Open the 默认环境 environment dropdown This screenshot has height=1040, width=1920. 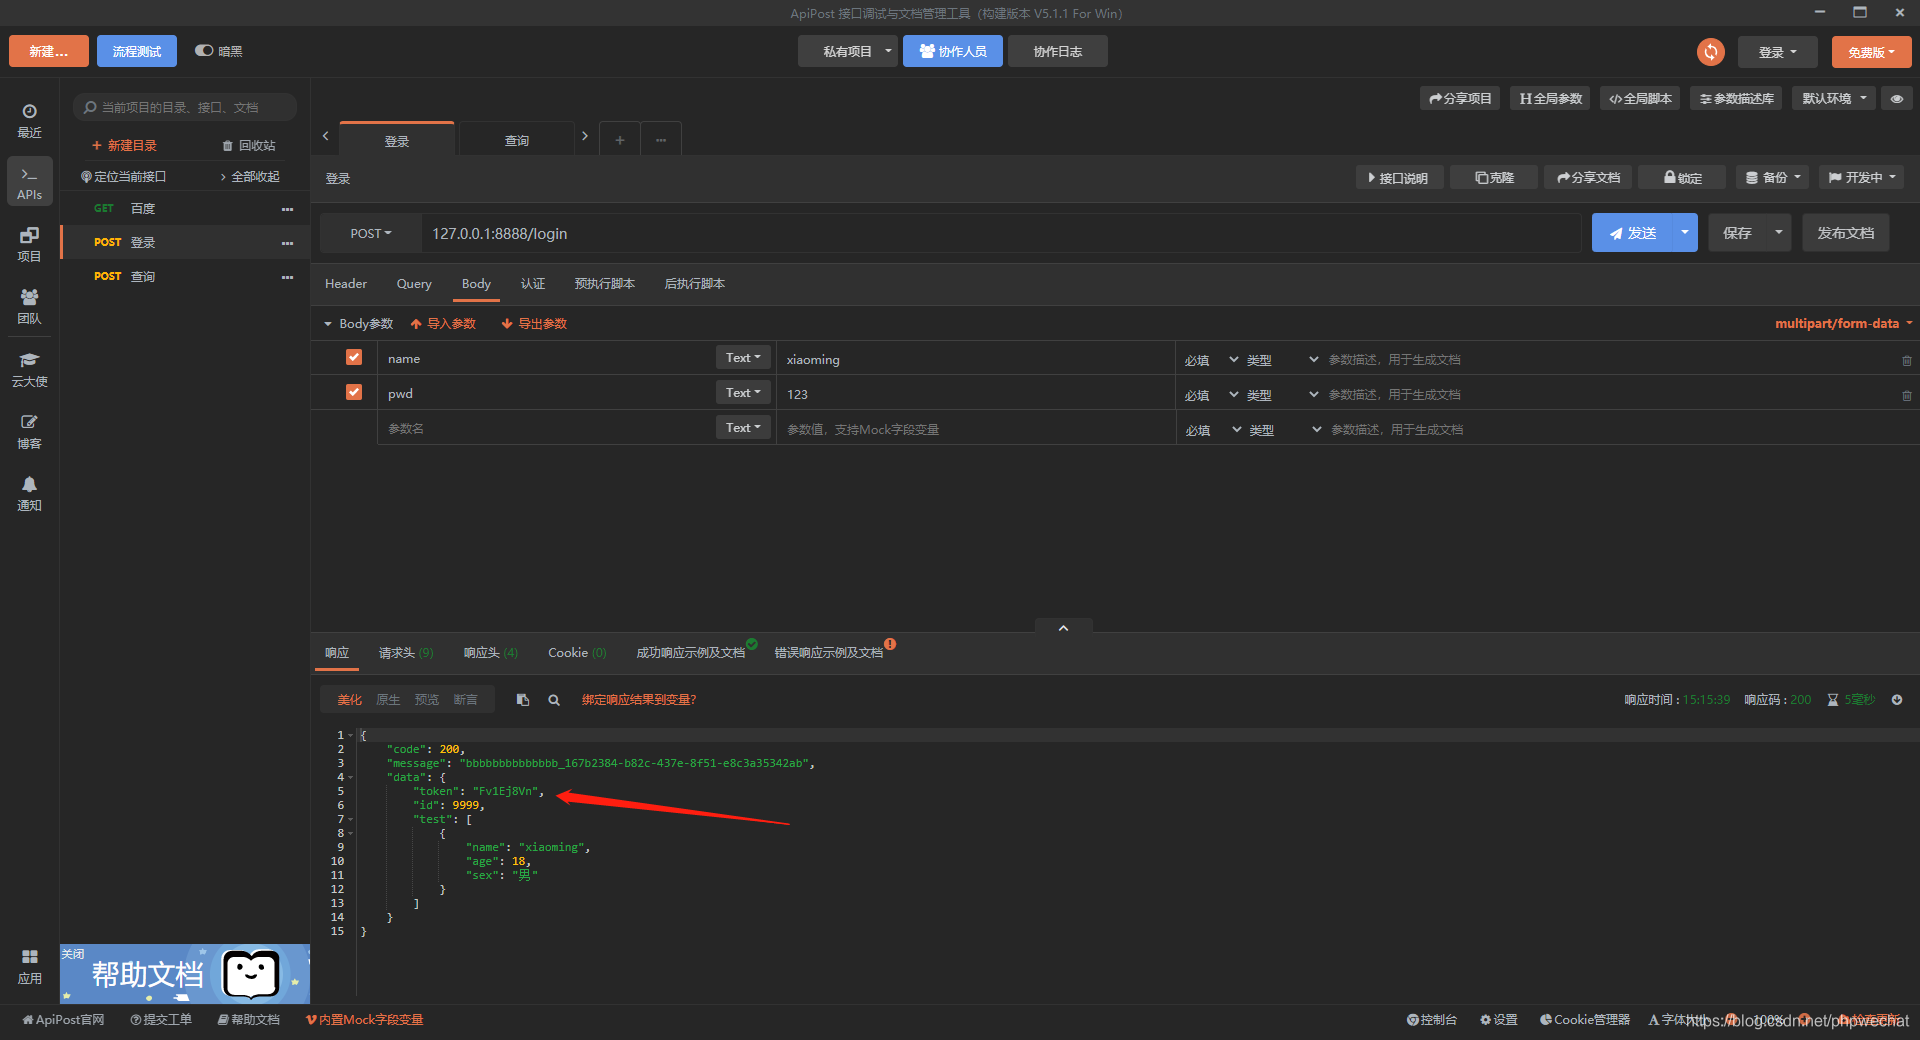tap(1834, 98)
